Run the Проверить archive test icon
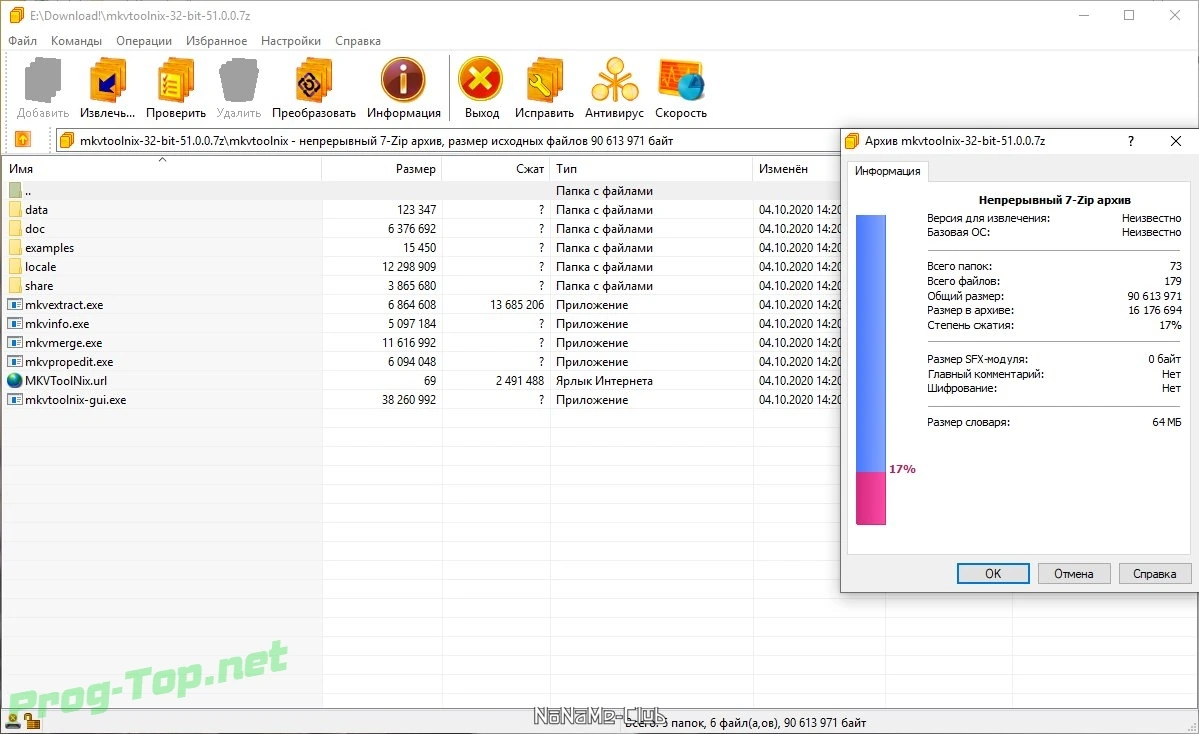This screenshot has height=734, width=1199. [176, 80]
